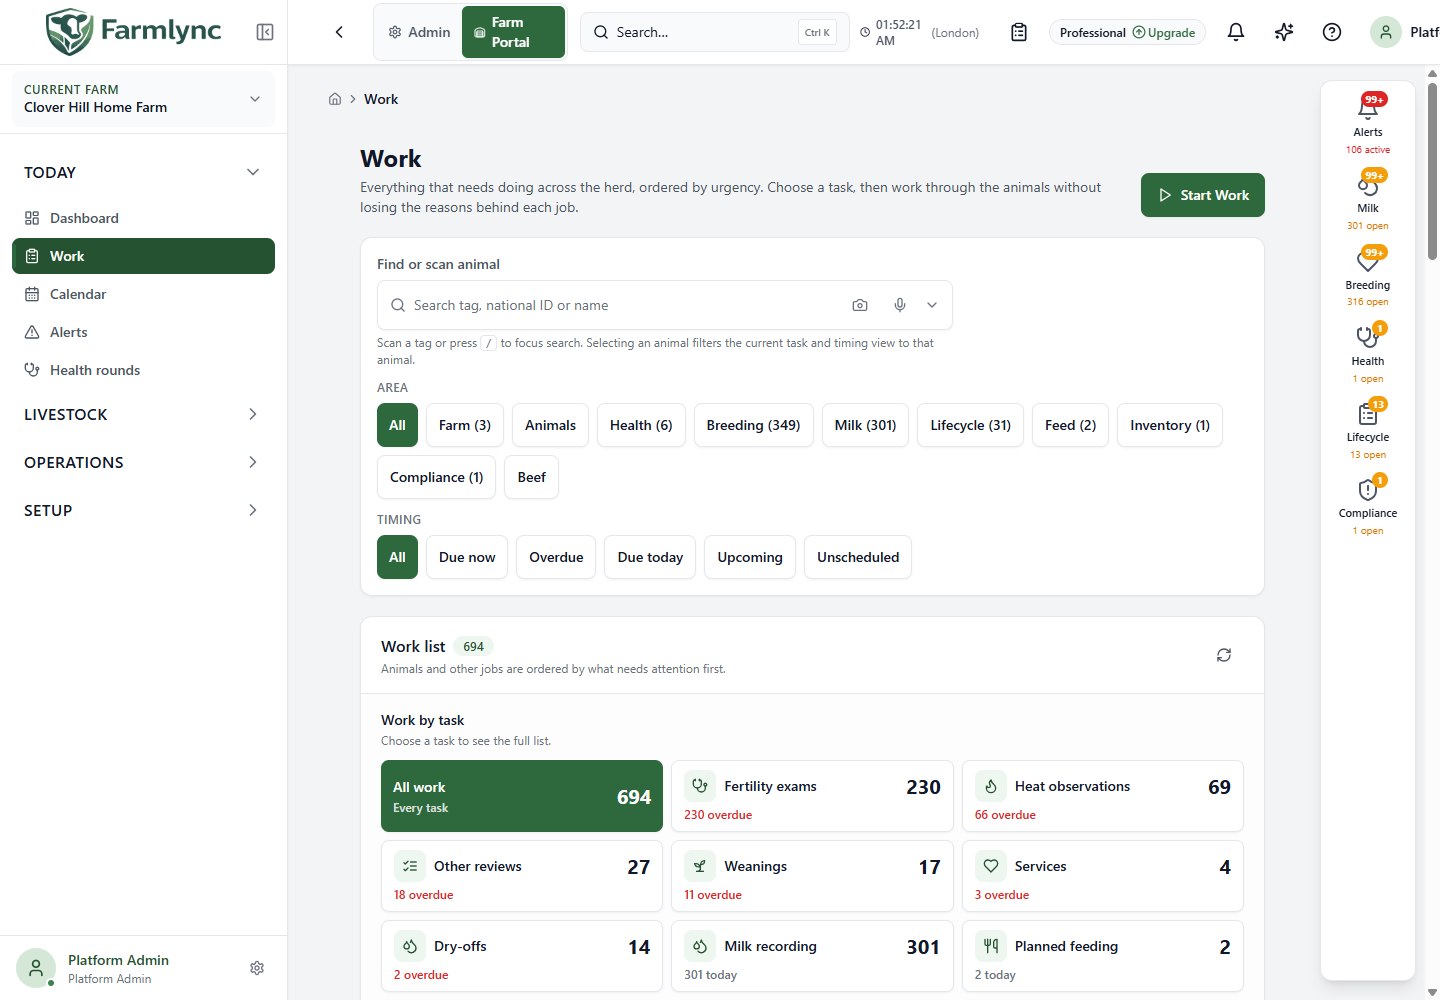Image resolution: width=1440 pixels, height=1000 pixels.
Task: Filter area by Breeding (349)
Action: (x=753, y=425)
